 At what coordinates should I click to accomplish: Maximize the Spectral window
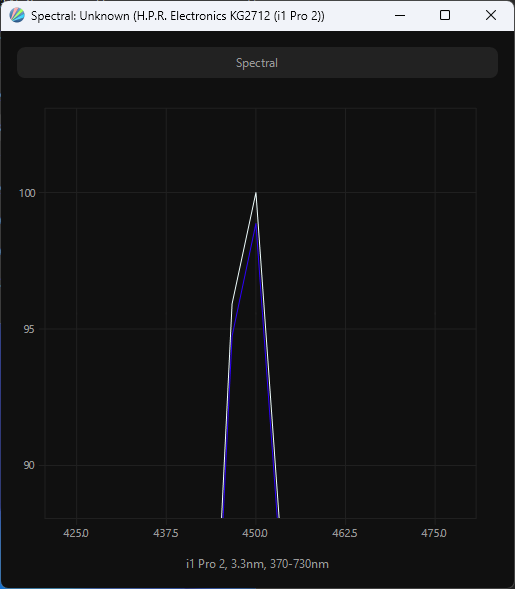[445, 15]
